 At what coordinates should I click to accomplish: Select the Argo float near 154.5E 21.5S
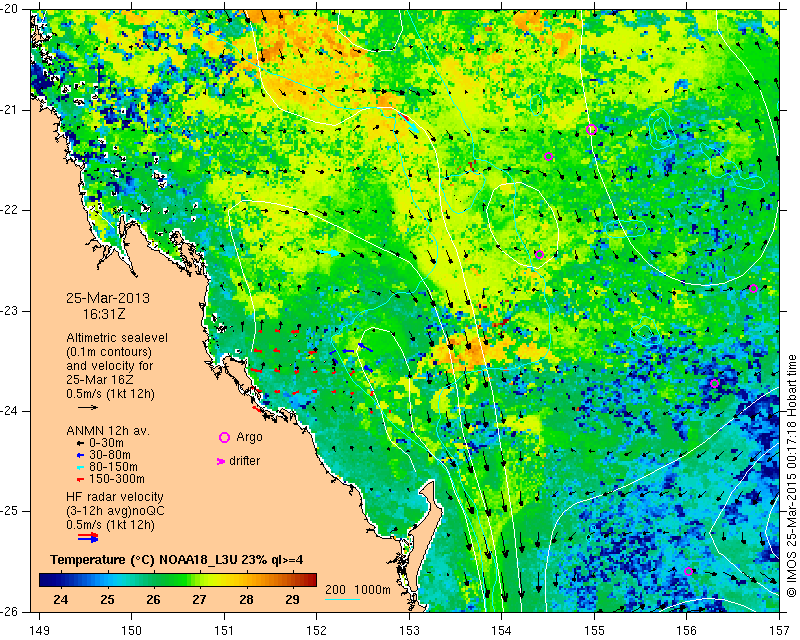pyautogui.click(x=548, y=157)
